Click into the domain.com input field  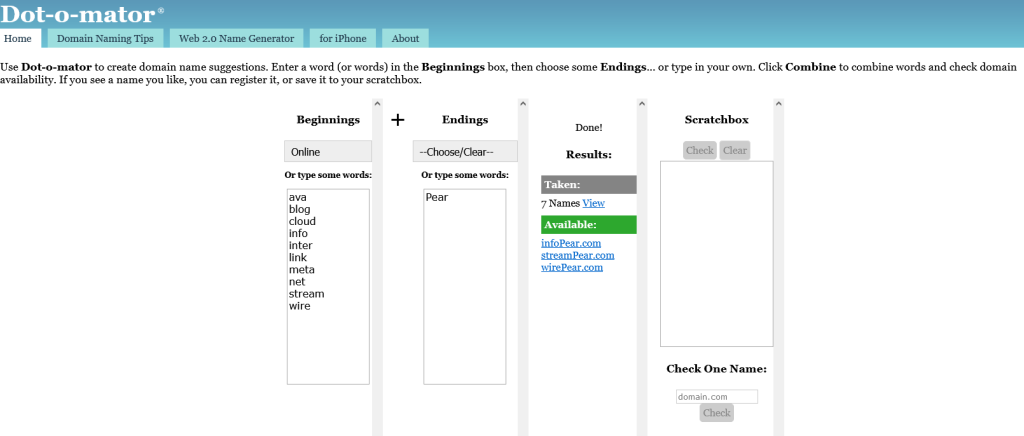(x=717, y=396)
